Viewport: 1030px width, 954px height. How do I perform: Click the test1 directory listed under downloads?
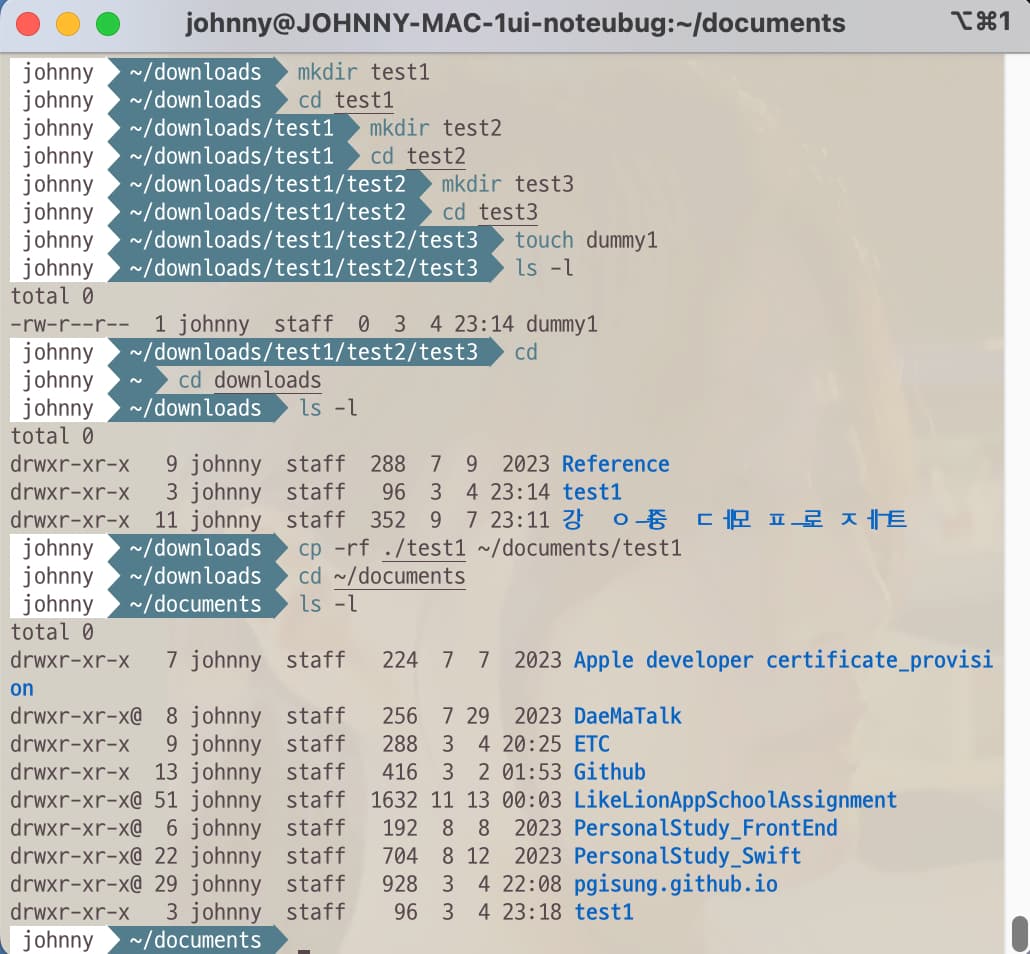pyautogui.click(x=592, y=492)
